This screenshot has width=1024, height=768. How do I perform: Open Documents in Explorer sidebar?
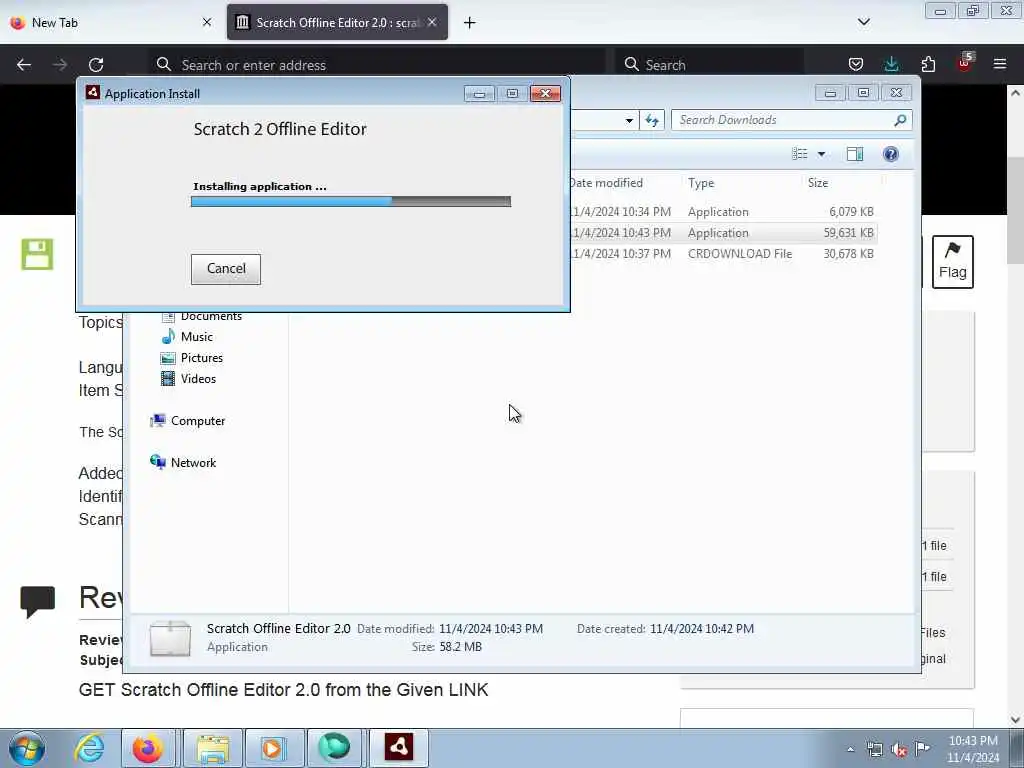tap(201, 316)
